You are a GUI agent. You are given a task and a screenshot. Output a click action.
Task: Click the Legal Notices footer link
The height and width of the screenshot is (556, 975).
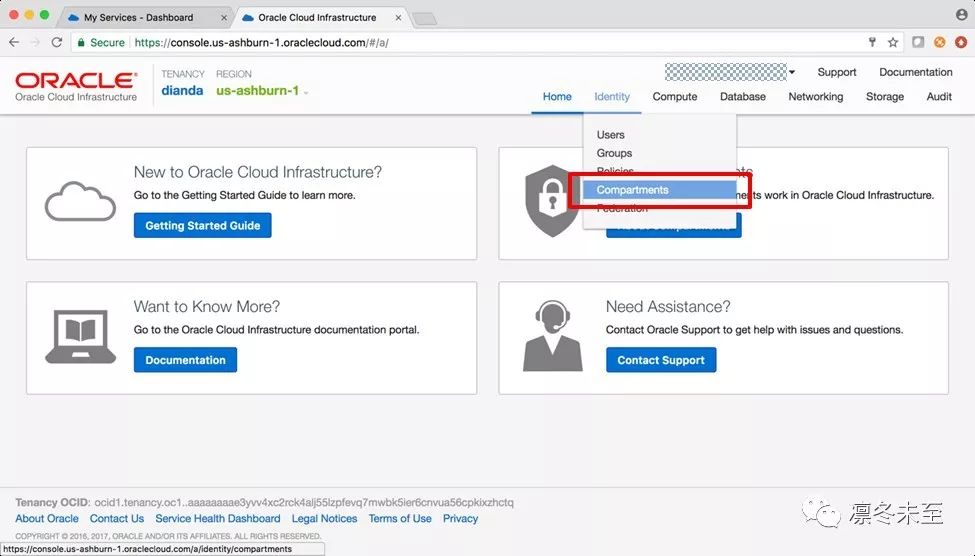(324, 519)
